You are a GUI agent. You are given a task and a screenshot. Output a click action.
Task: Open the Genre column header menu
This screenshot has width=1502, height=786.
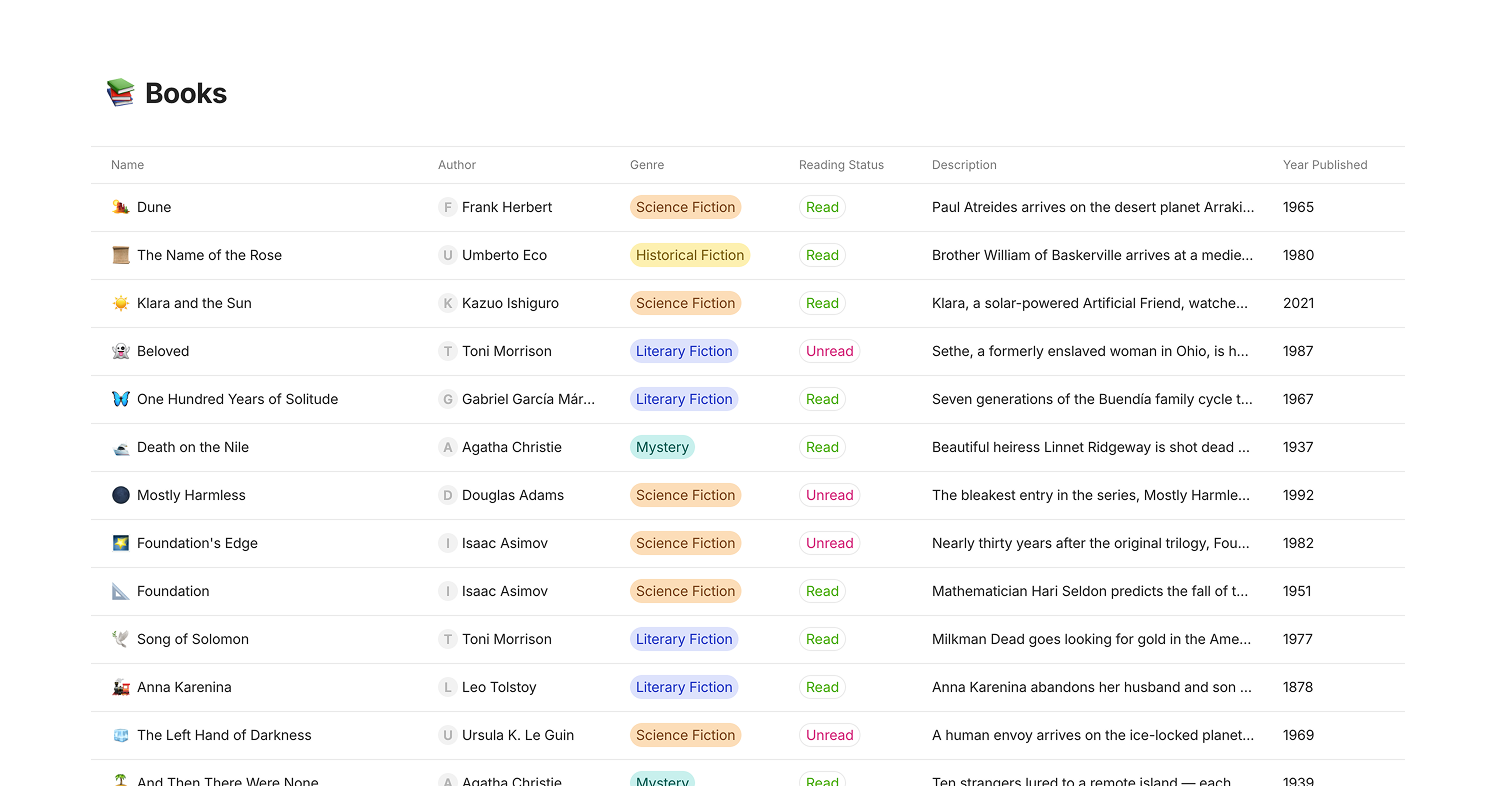(647, 165)
